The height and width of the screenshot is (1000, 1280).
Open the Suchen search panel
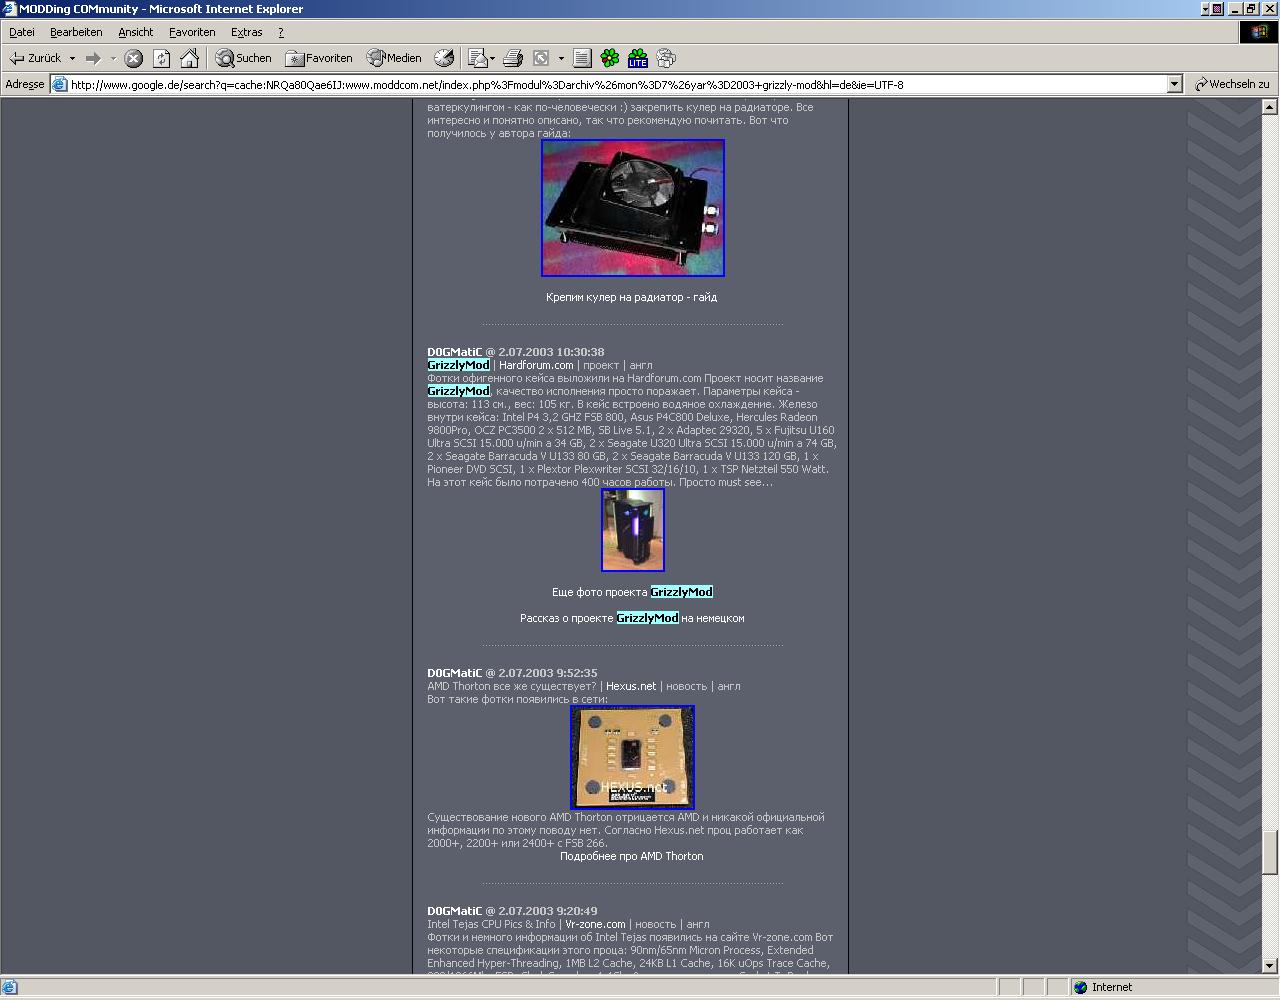pyautogui.click(x=244, y=58)
